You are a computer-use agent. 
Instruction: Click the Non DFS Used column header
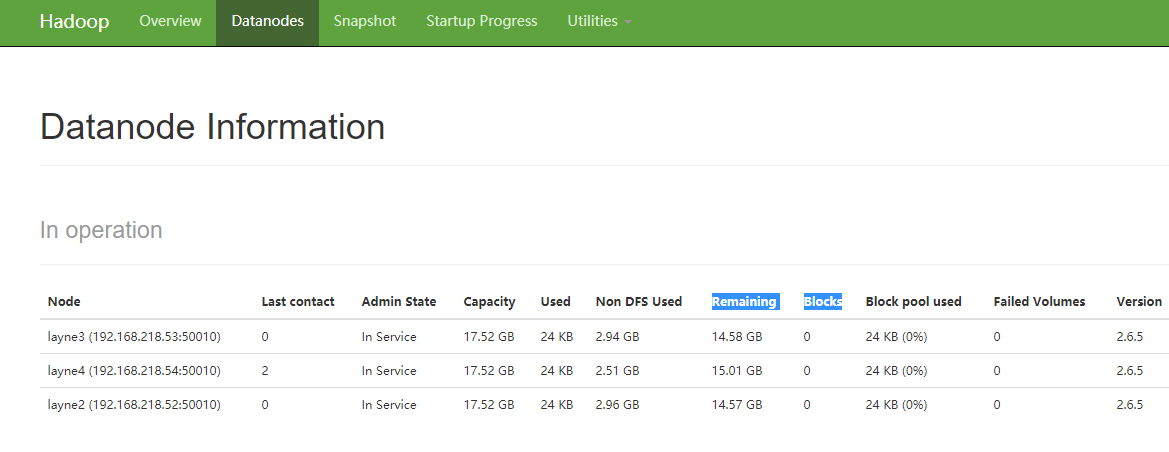[639, 301]
